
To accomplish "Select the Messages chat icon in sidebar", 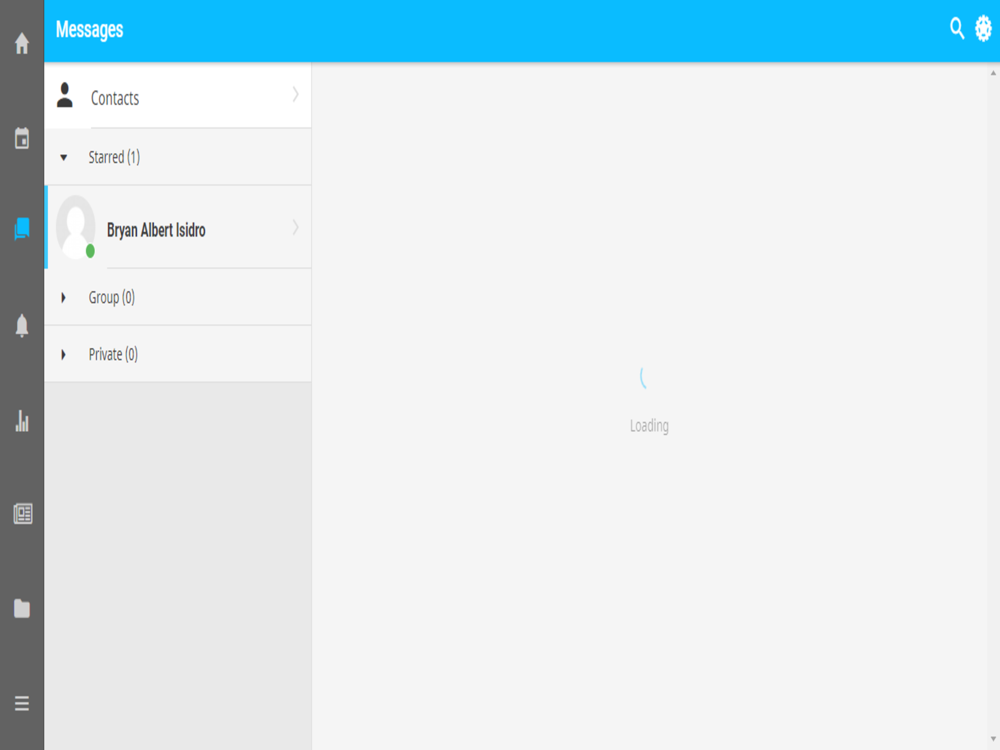I will [22, 228].
